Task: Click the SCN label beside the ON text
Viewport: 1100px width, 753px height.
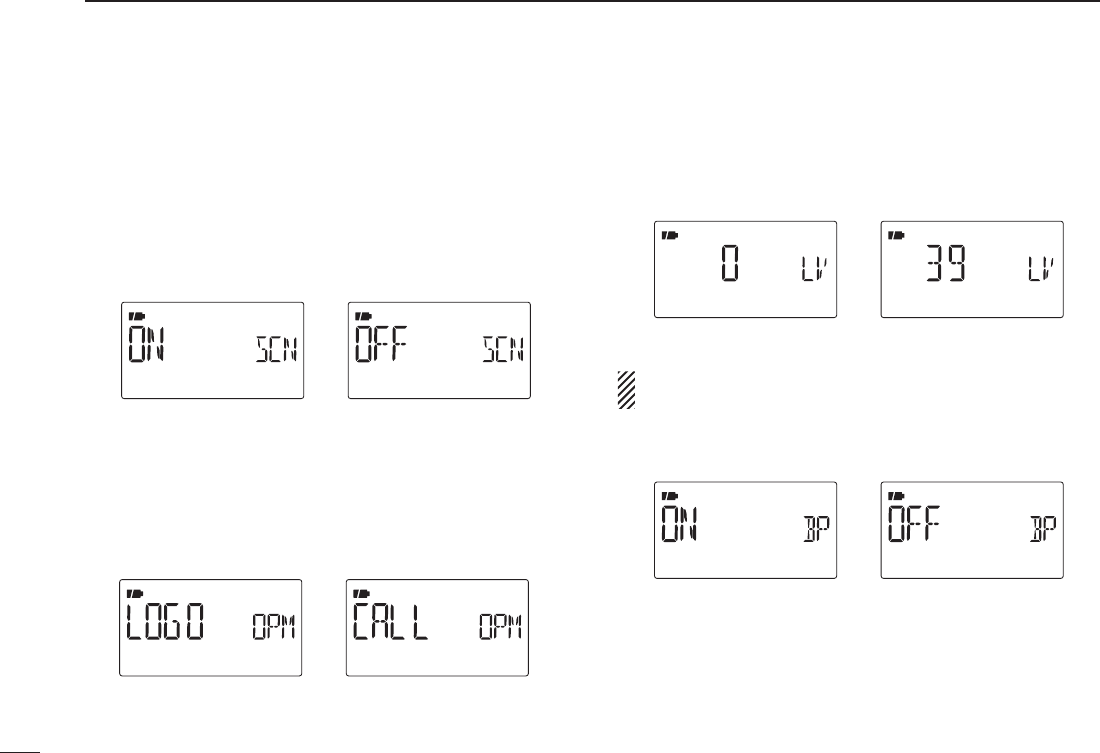Action: click(276, 349)
